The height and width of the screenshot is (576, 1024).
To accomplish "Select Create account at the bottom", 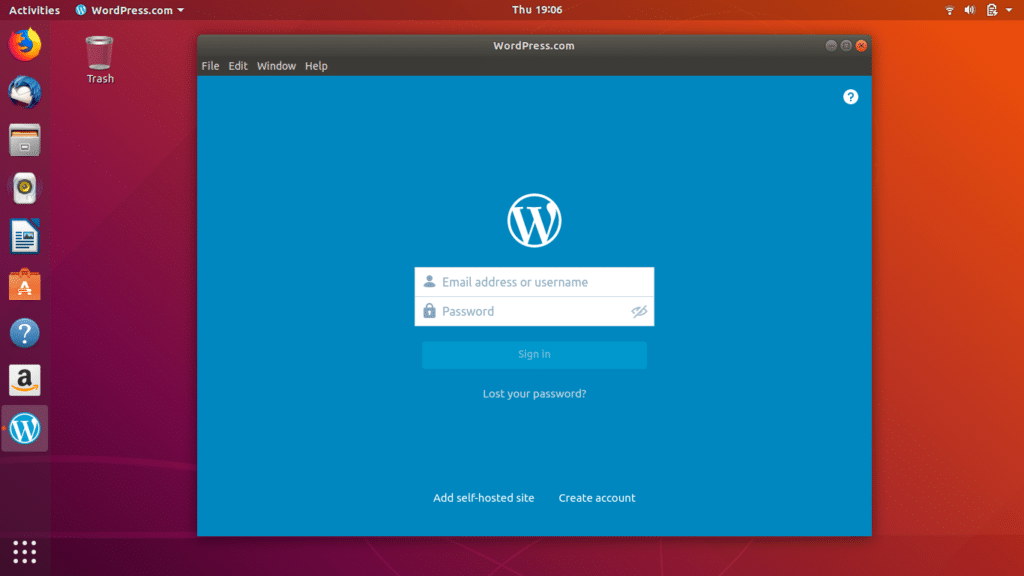I will [597, 497].
